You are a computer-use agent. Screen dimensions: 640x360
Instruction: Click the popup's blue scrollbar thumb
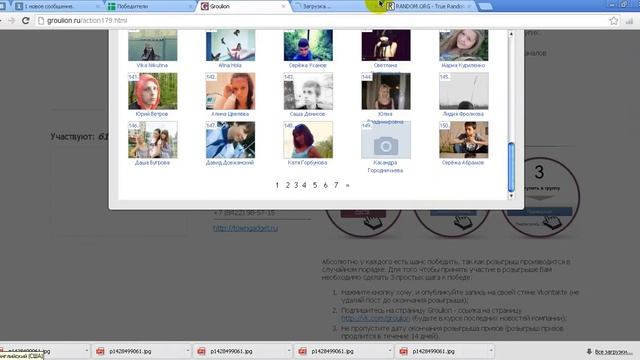511,167
